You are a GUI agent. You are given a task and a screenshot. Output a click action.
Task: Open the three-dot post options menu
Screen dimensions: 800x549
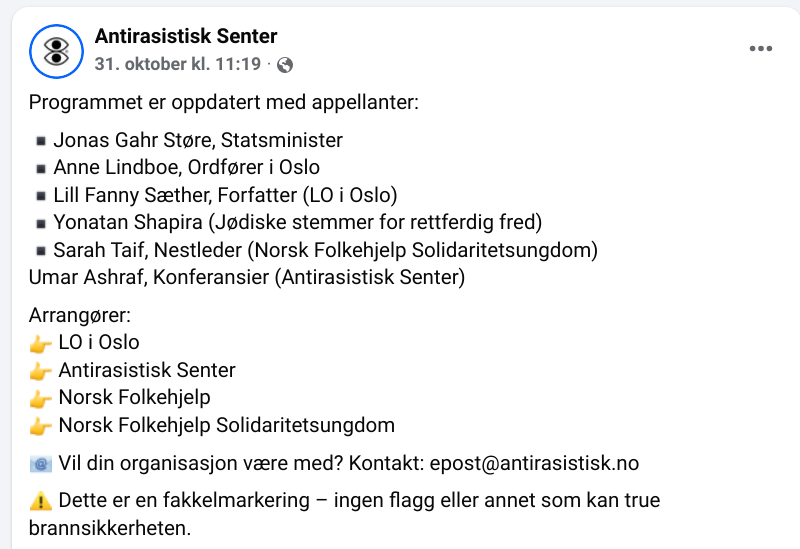point(761,48)
